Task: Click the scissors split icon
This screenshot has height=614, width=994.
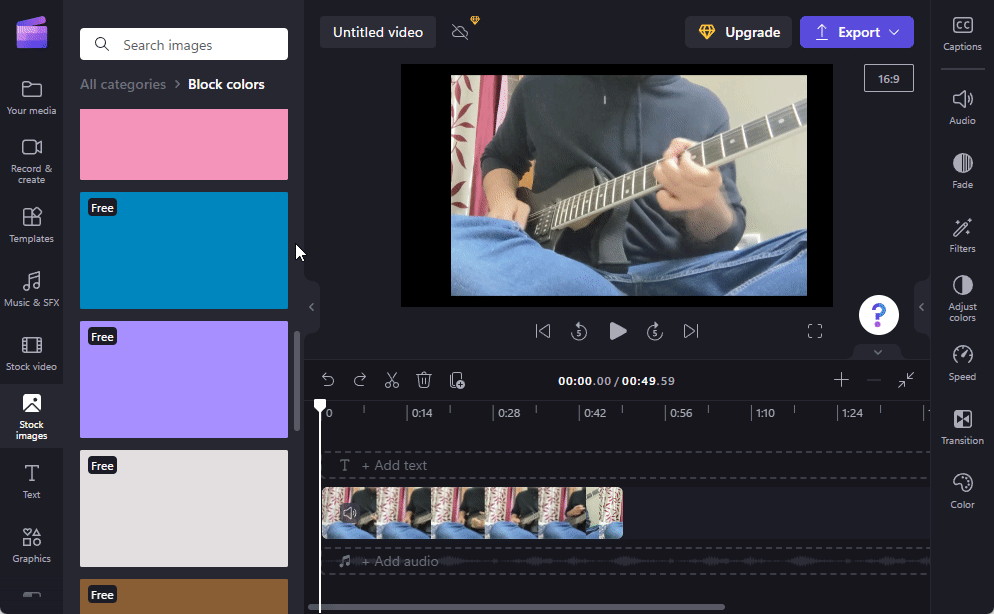Action: tap(392, 380)
